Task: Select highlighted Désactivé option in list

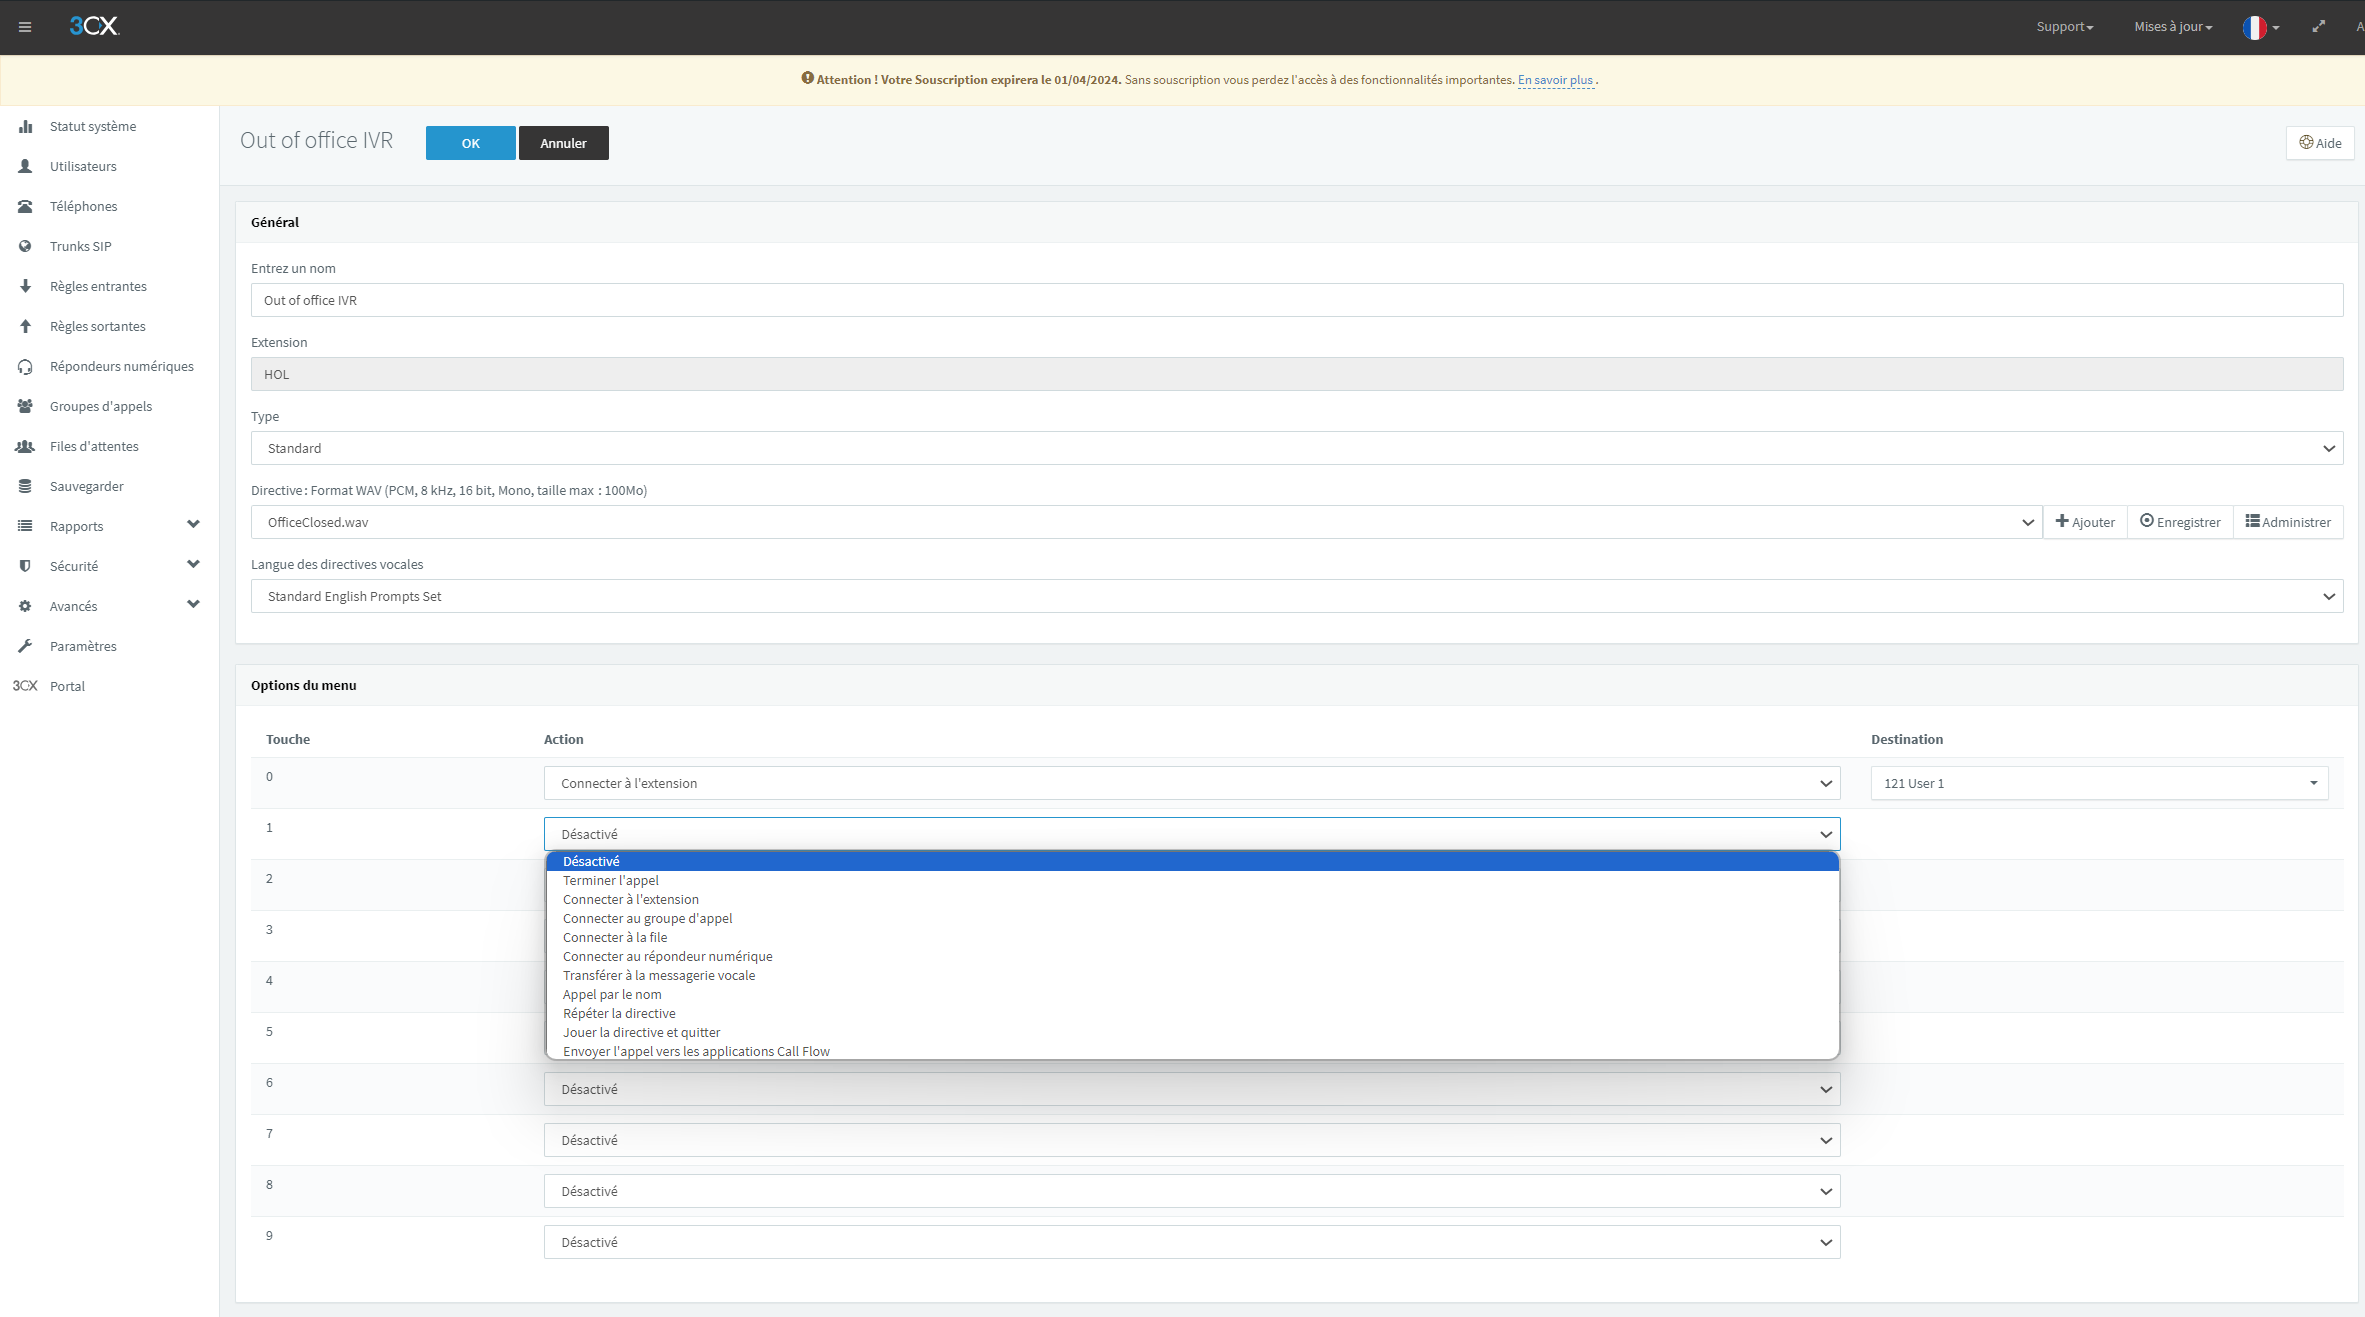Action: [1192, 861]
